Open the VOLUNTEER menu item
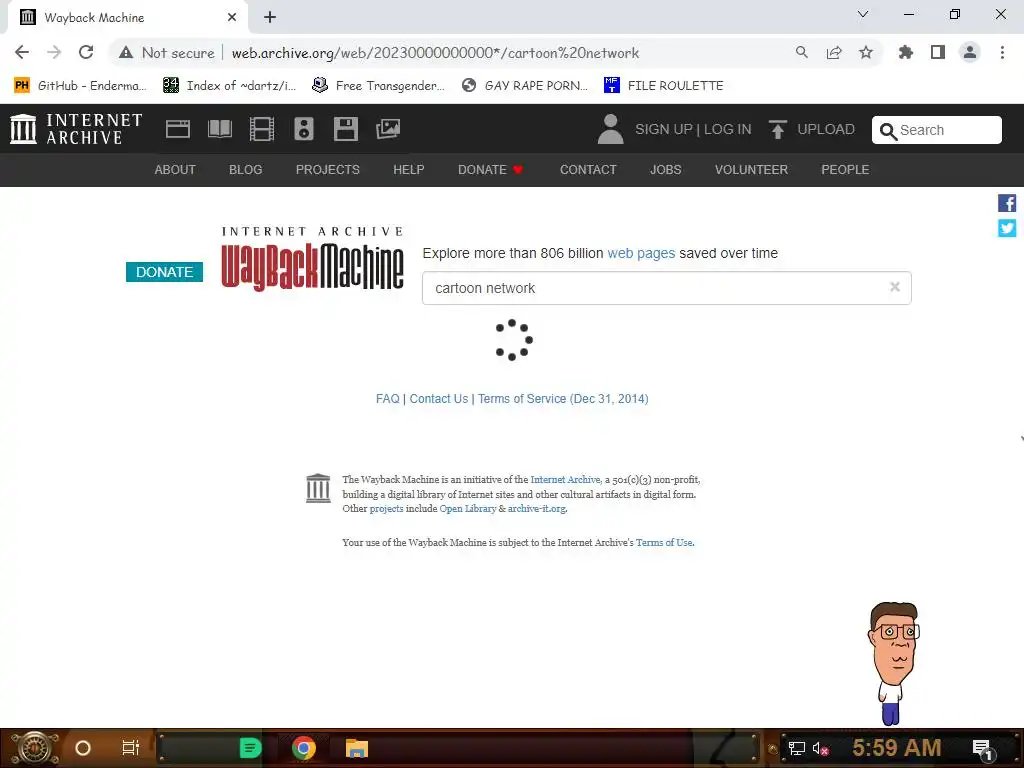Viewport: 1024px width, 768px height. [x=751, y=170]
